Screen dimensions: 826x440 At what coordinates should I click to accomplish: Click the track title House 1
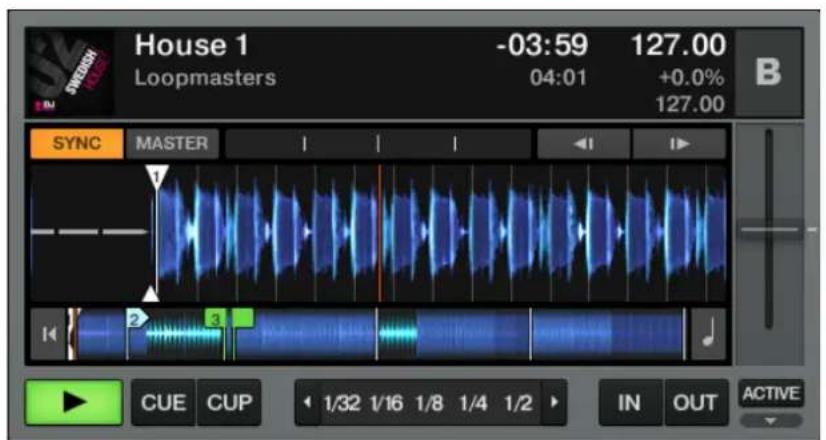[x=191, y=45]
